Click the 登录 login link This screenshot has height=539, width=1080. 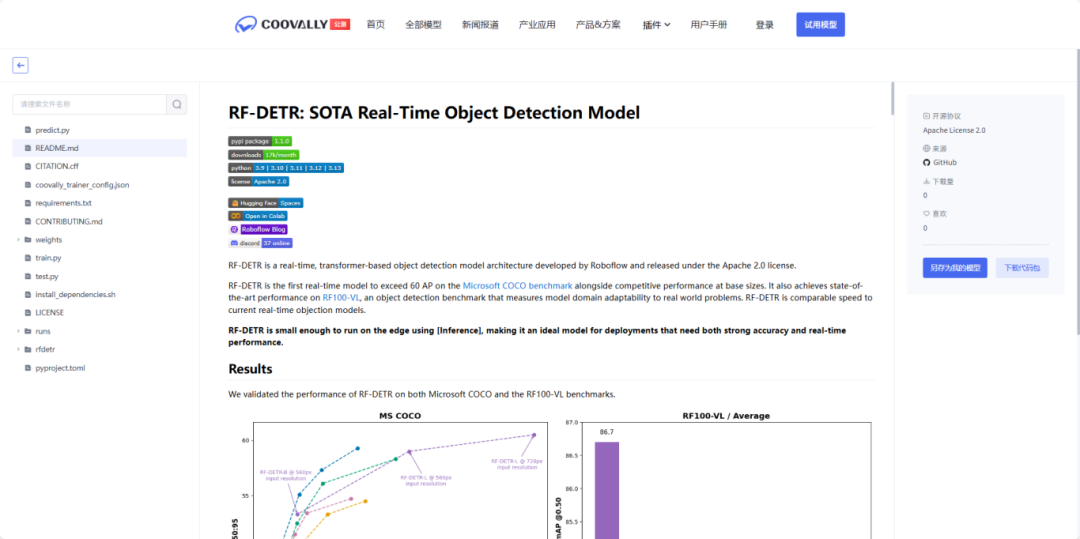click(x=765, y=25)
